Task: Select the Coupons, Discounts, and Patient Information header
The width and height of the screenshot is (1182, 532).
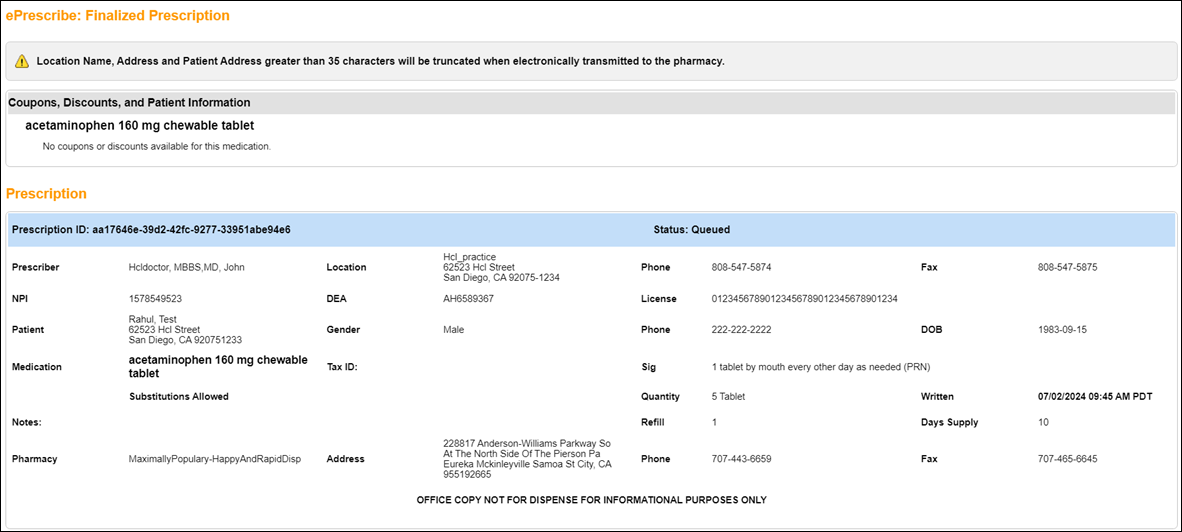Action: tap(130, 103)
